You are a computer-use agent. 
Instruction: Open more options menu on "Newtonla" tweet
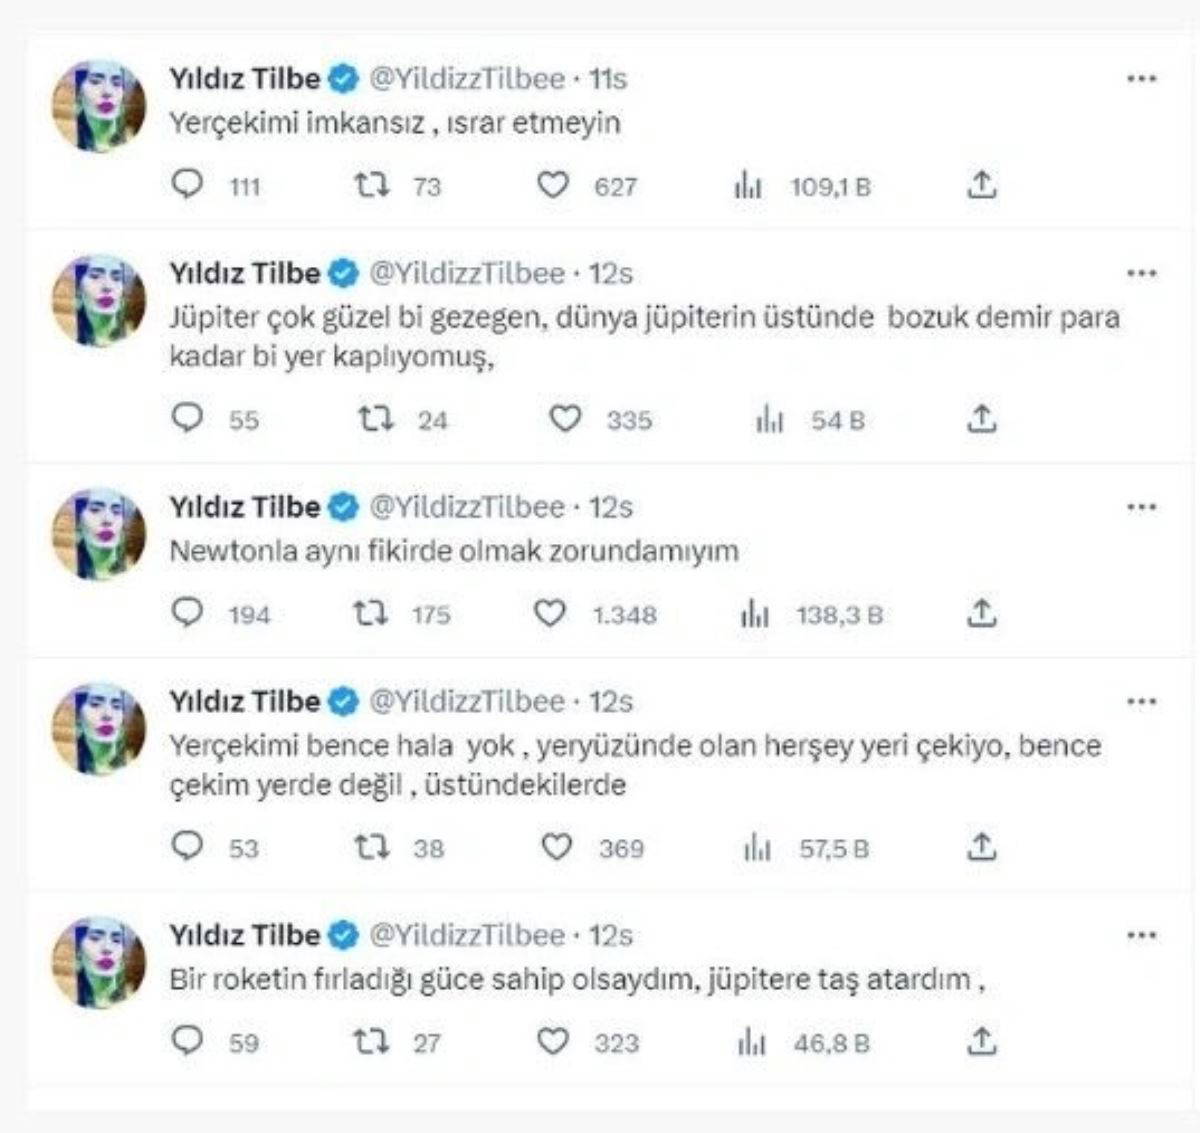[1141, 507]
